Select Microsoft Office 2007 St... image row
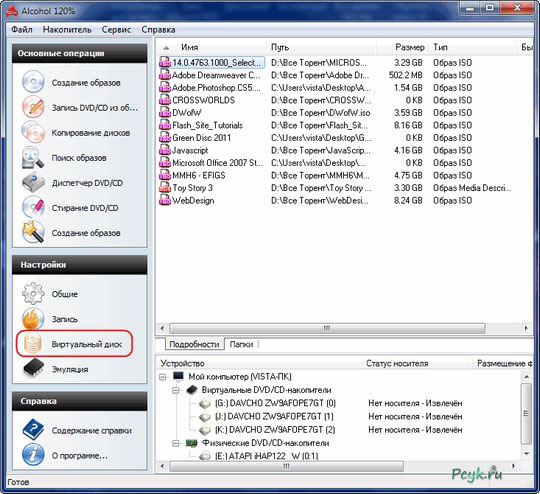 344,163
